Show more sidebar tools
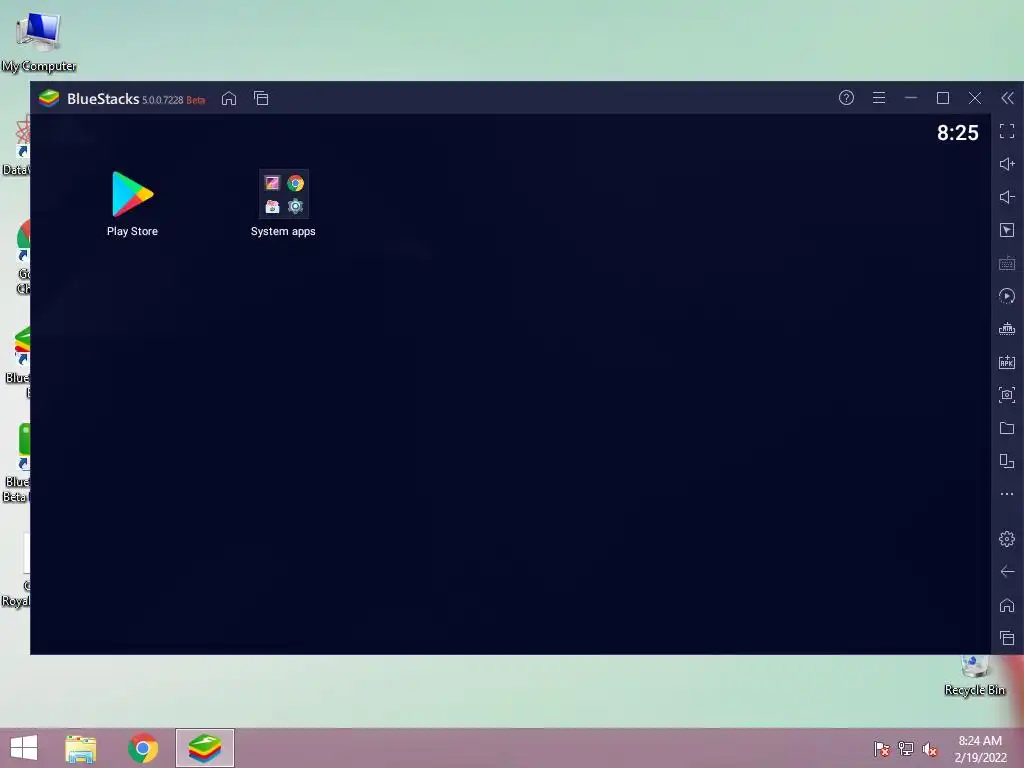 pos(1007,494)
